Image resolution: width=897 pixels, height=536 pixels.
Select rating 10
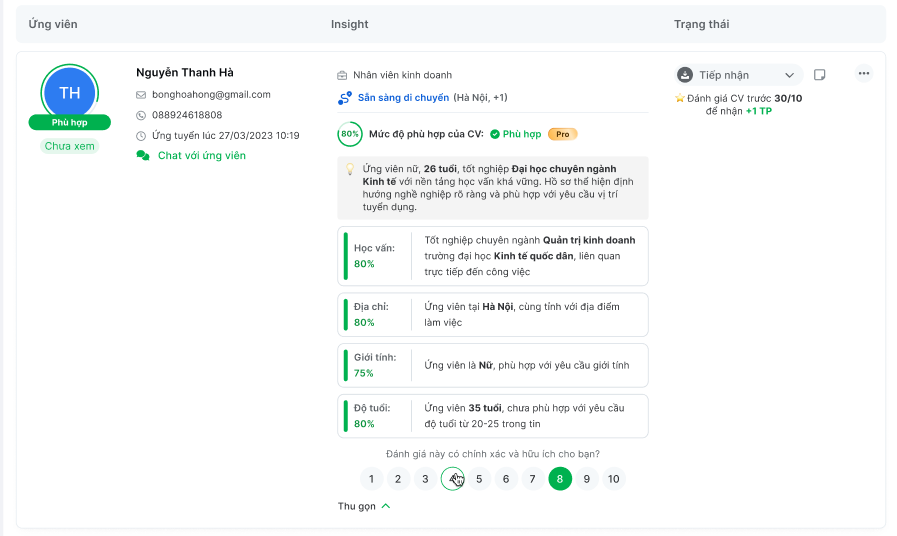click(x=613, y=479)
